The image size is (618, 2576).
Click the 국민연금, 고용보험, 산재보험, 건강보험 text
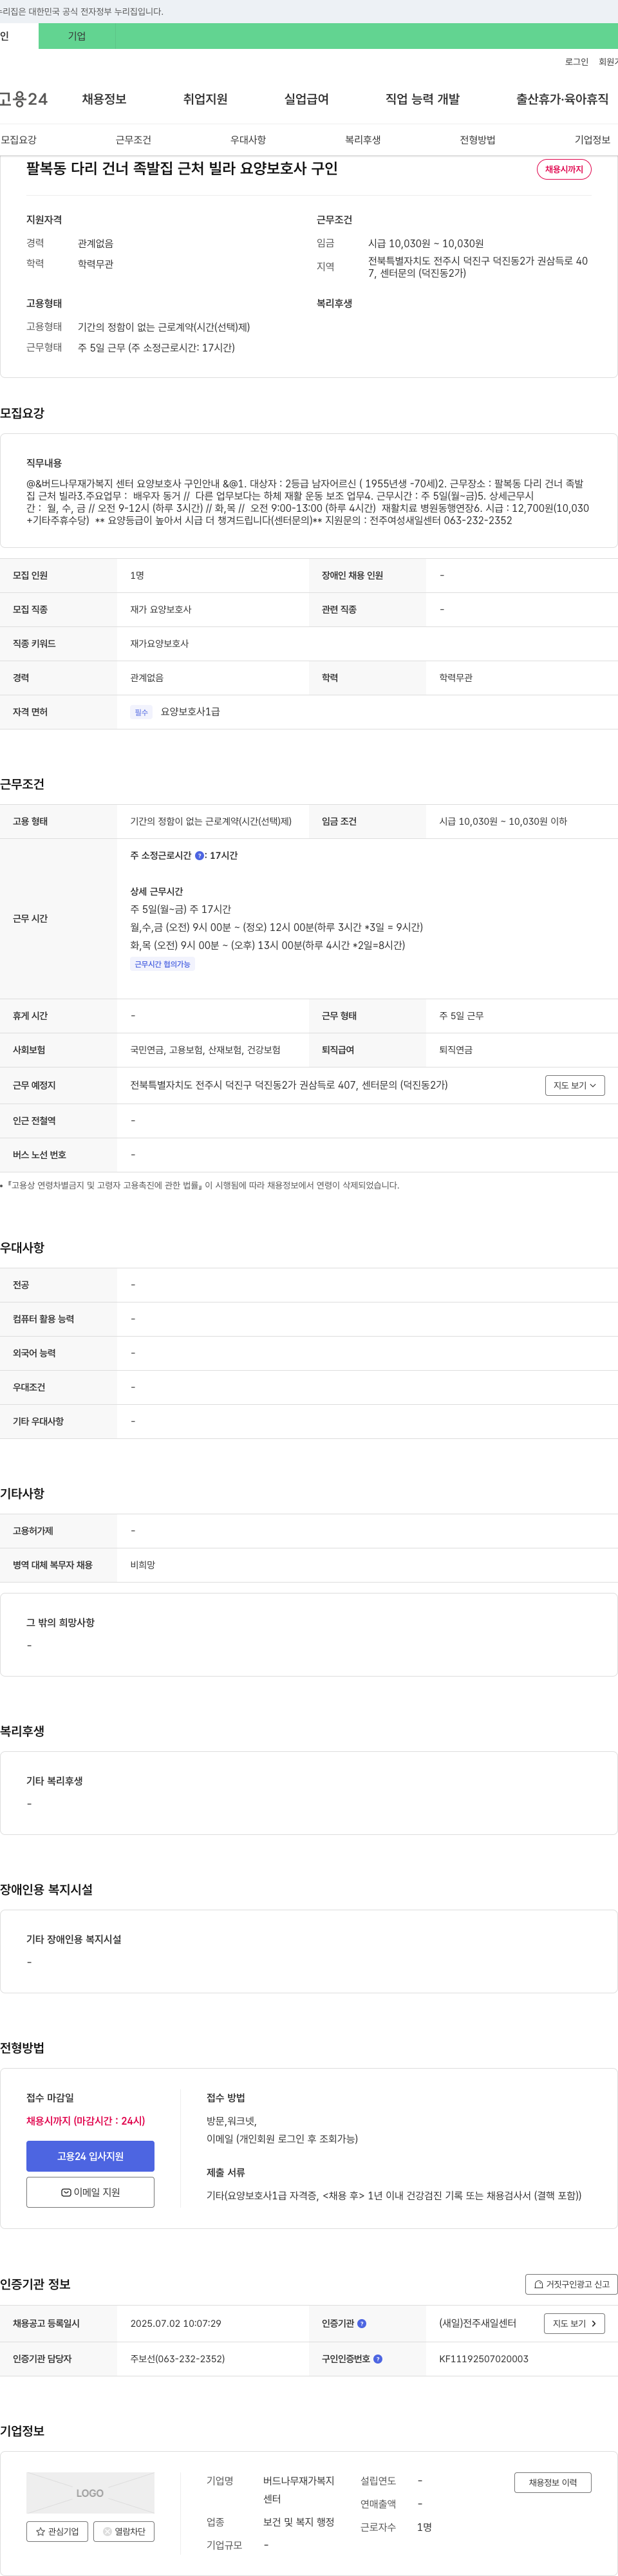pyautogui.click(x=205, y=1050)
